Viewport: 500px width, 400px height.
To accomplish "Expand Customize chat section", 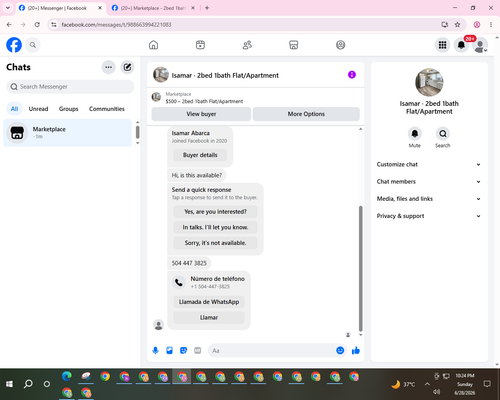I will 429,164.
